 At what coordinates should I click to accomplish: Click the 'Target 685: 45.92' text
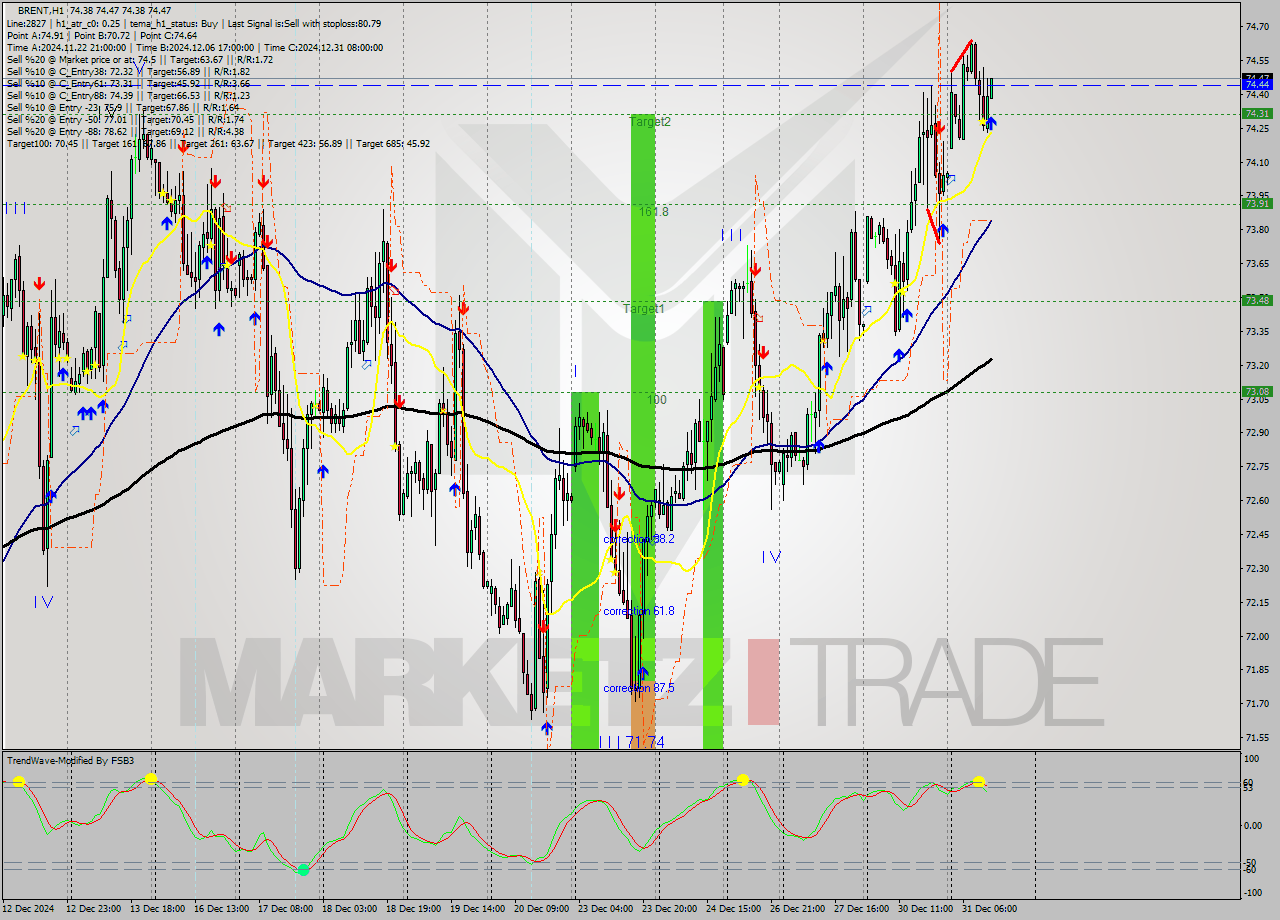393,143
